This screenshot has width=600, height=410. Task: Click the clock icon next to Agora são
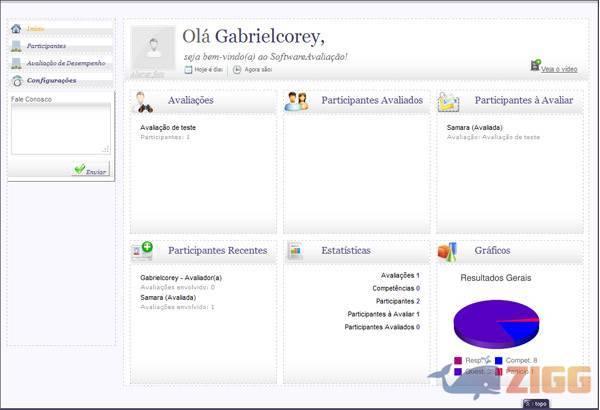[237, 70]
